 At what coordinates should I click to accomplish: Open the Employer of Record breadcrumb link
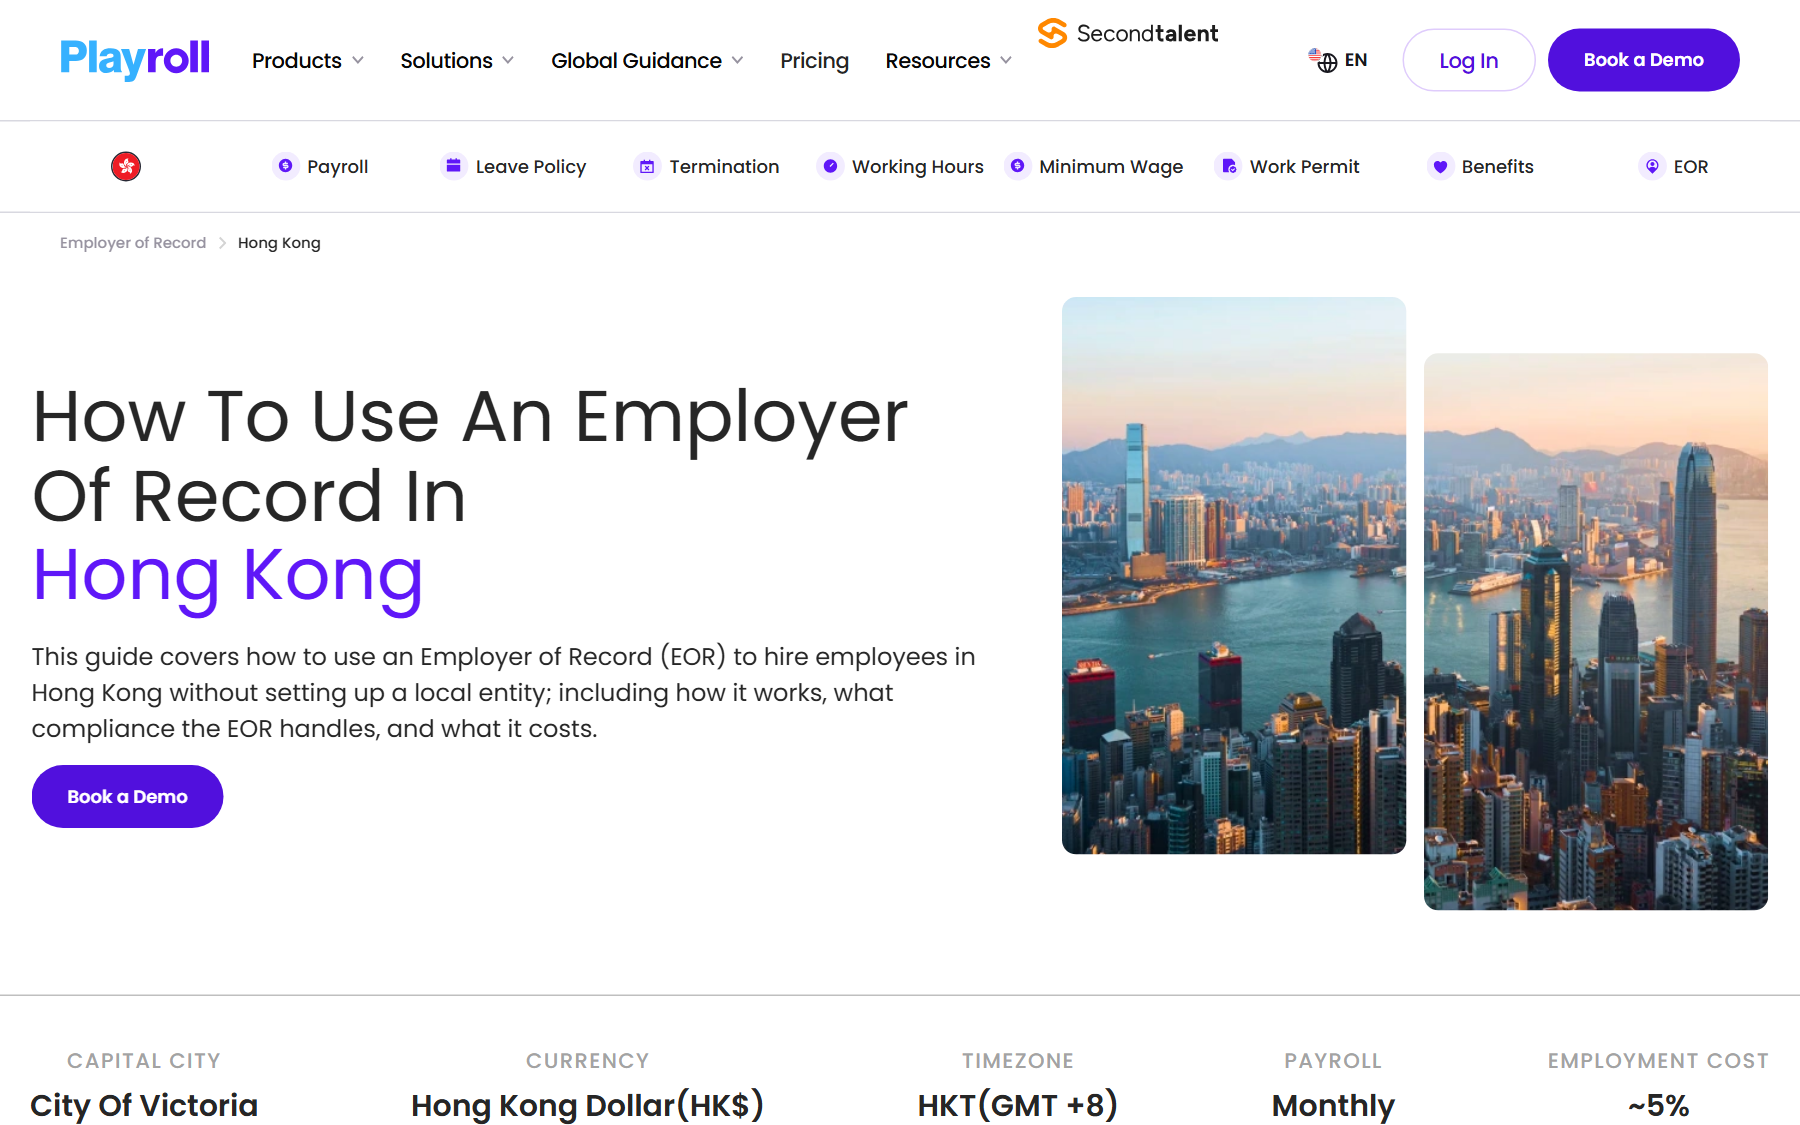tap(133, 243)
